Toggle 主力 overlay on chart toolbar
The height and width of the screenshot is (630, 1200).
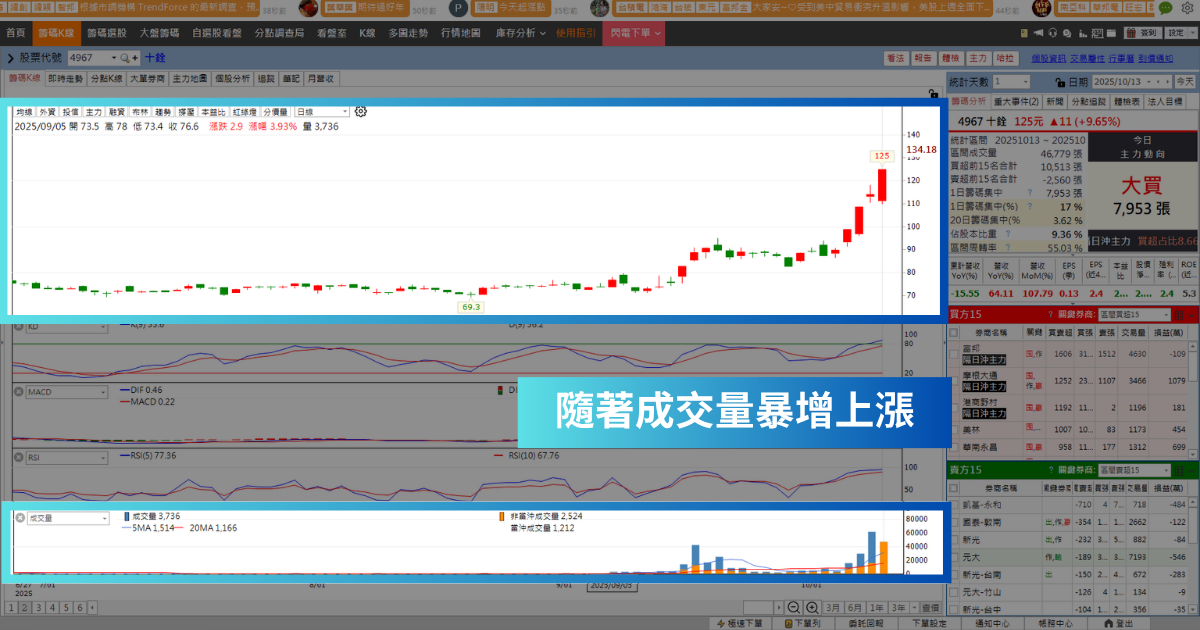pos(94,113)
